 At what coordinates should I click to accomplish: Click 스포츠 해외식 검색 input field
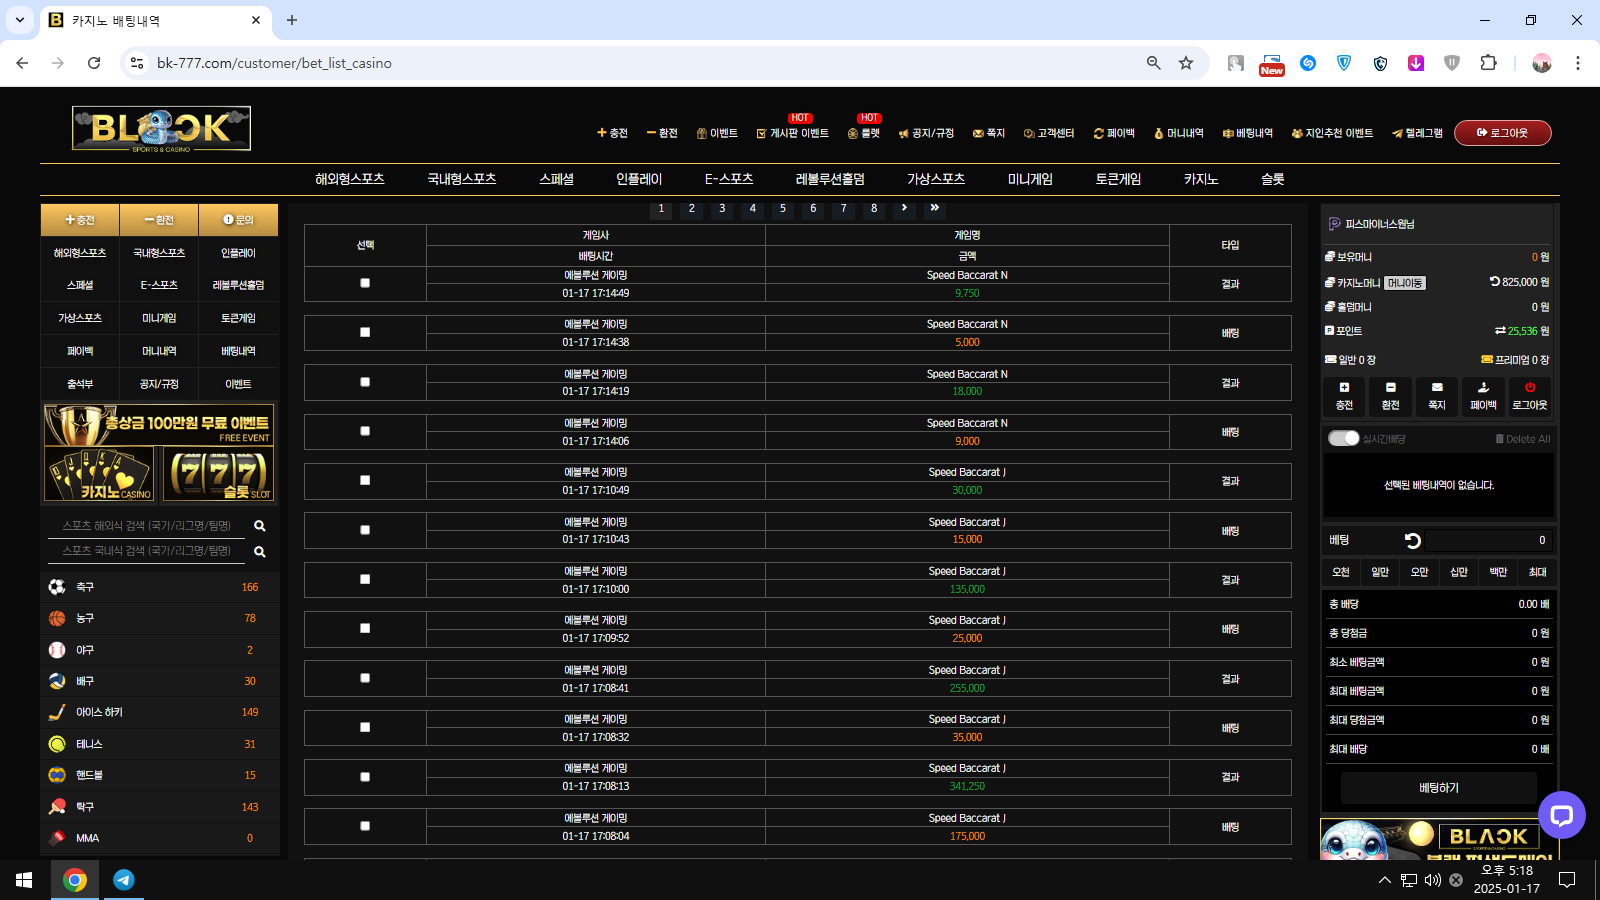coord(148,526)
